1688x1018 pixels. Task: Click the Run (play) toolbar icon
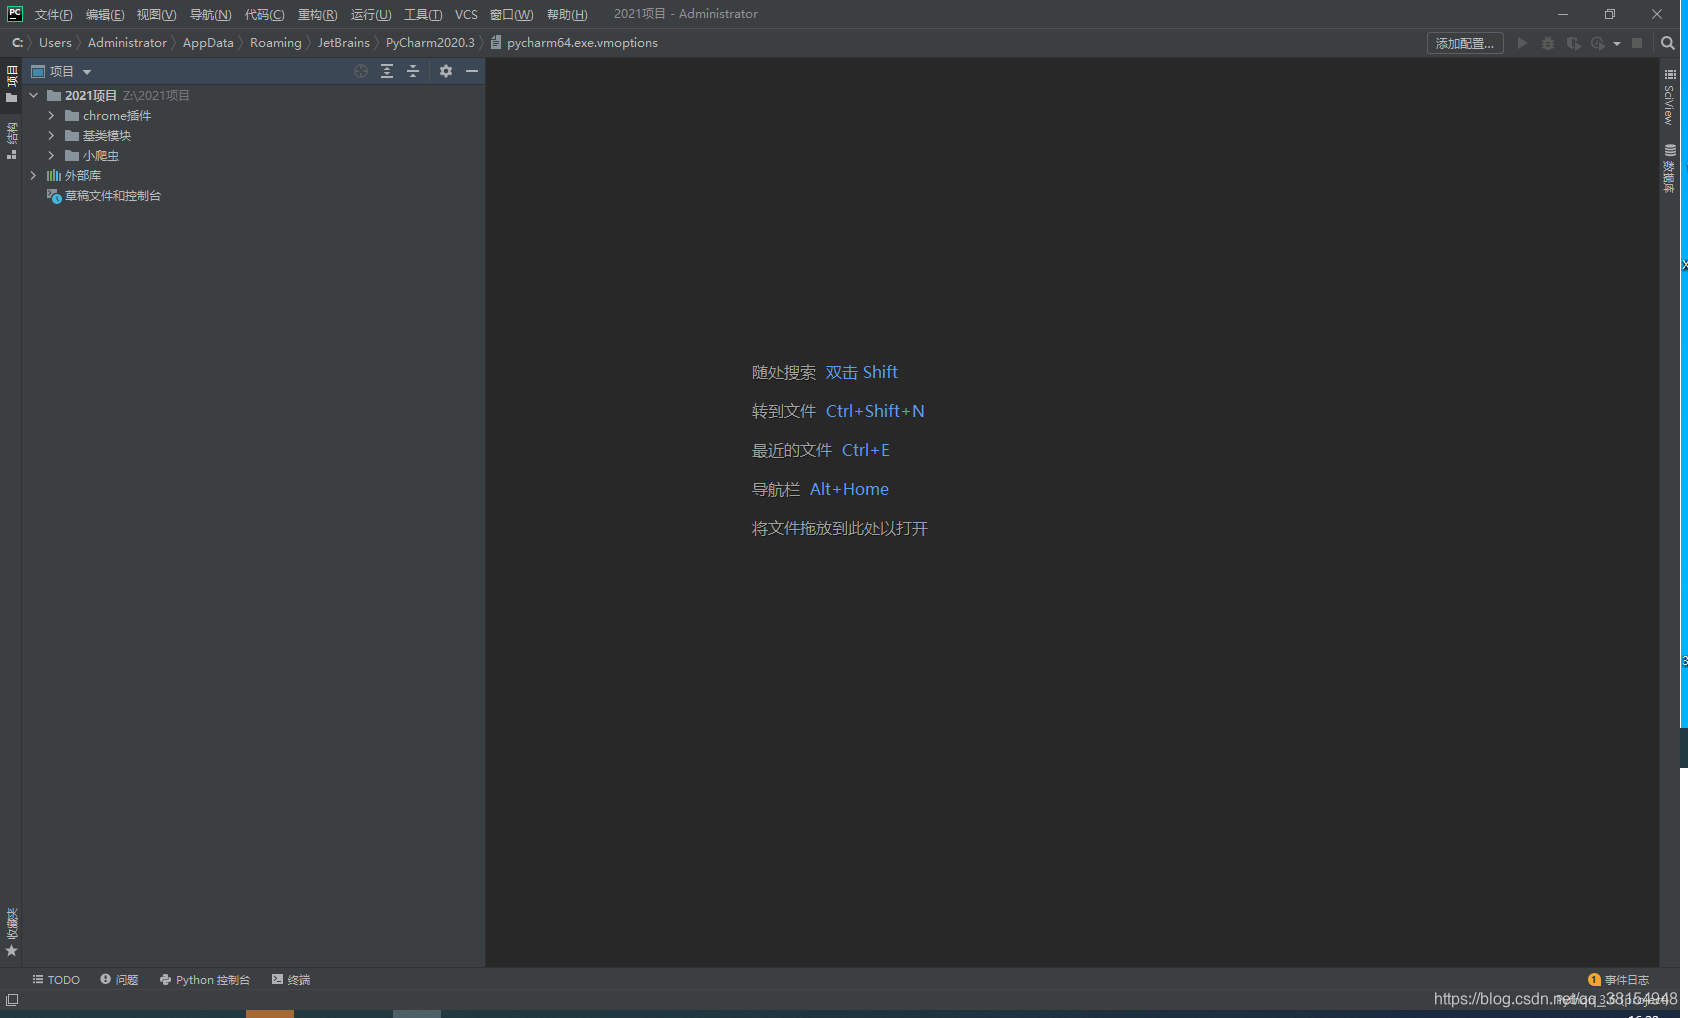click(1522, 43)
